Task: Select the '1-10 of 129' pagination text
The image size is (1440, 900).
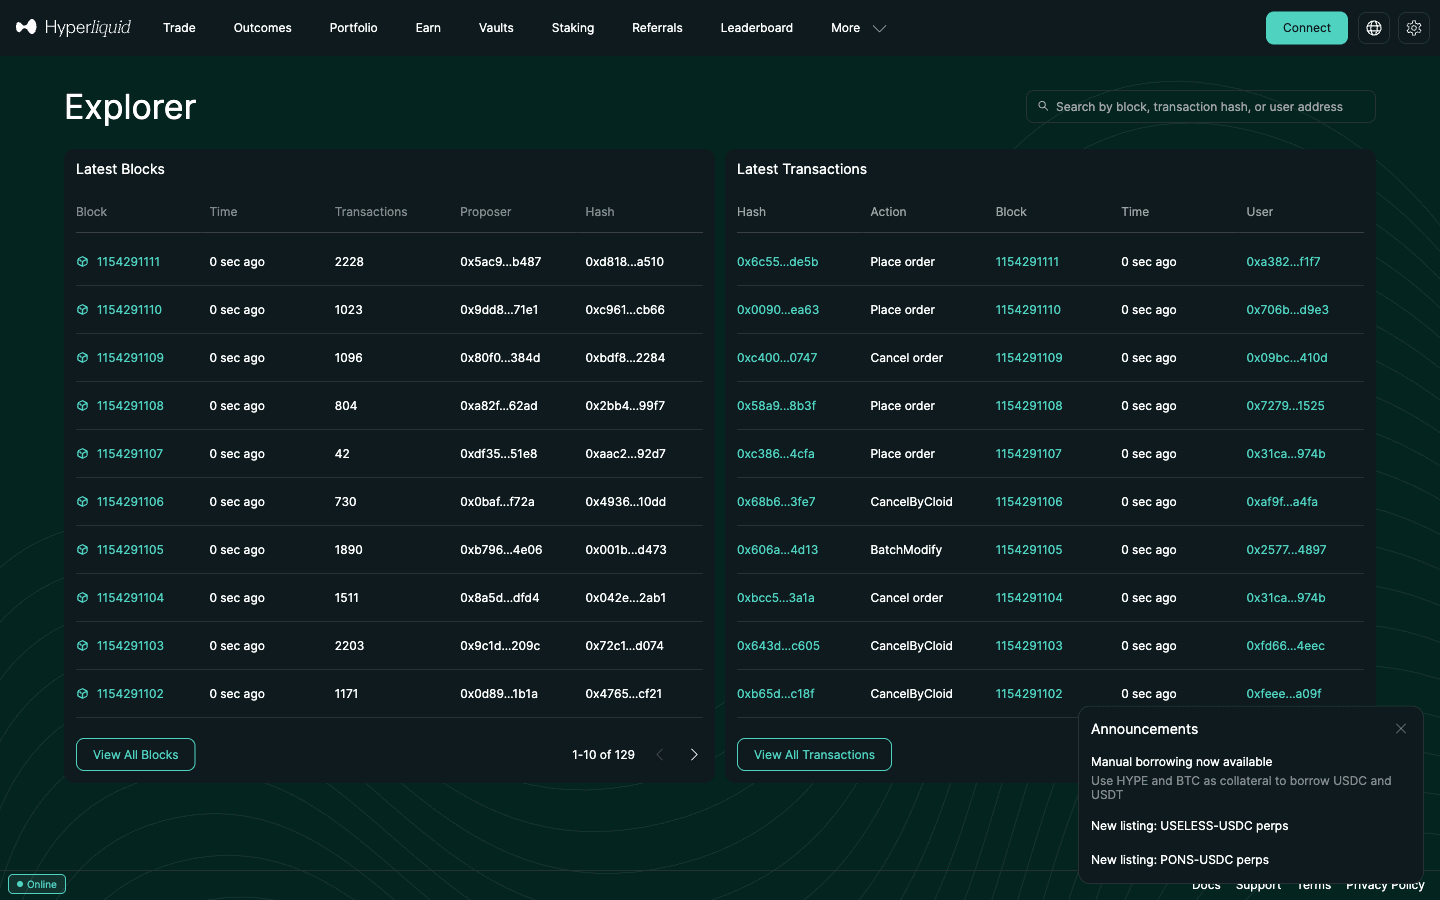Action: pos(603,755)
